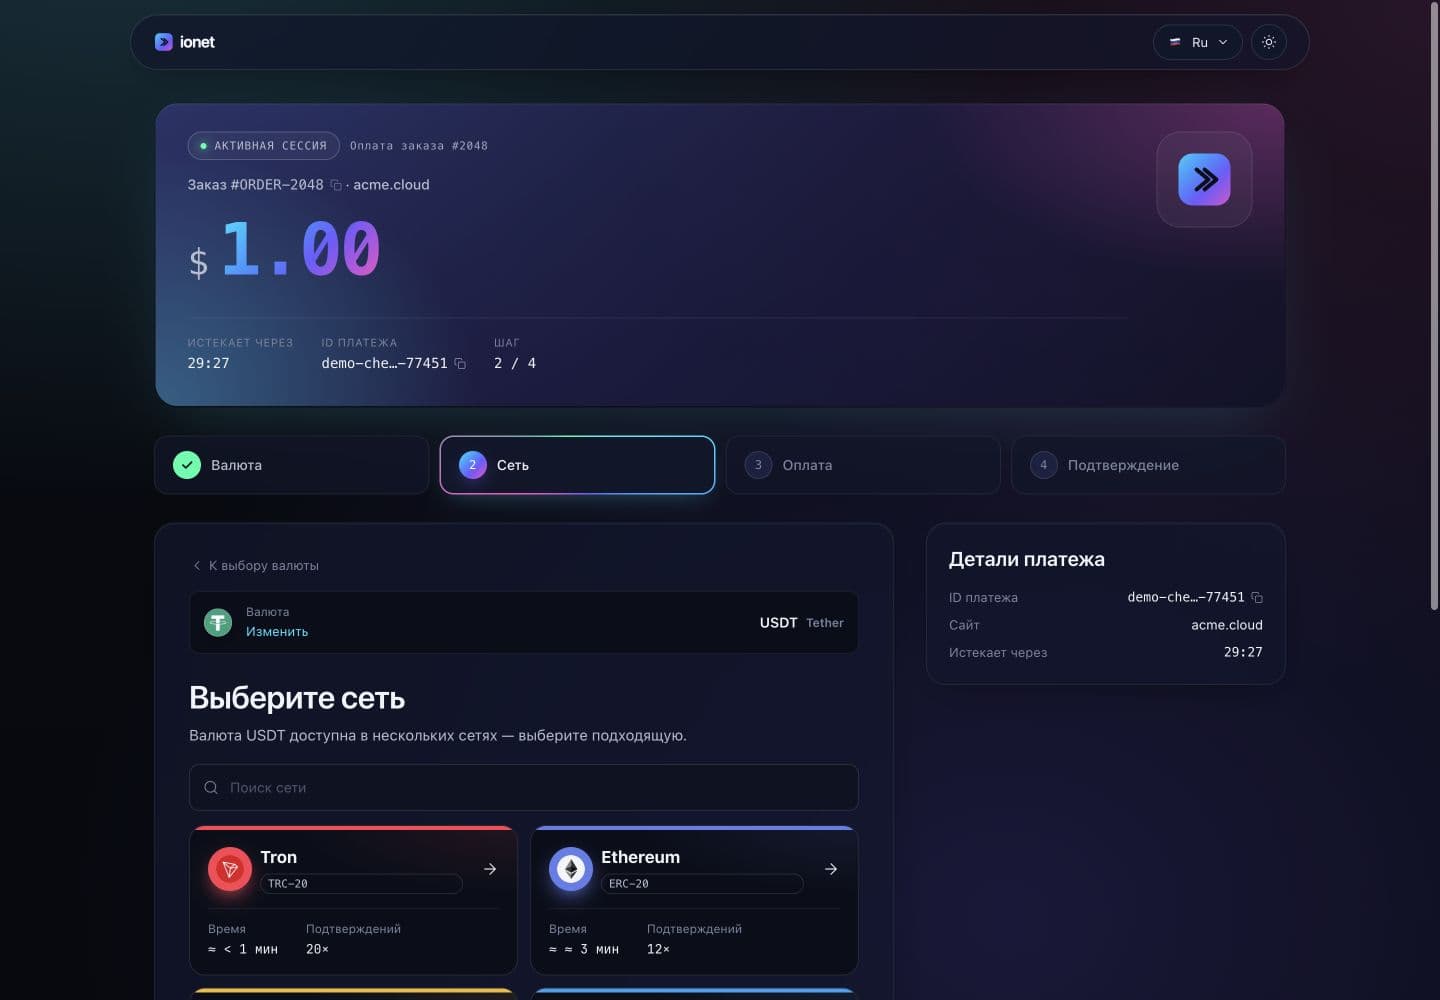Focus the Поиск сети search field

click(x=524, y=788)
